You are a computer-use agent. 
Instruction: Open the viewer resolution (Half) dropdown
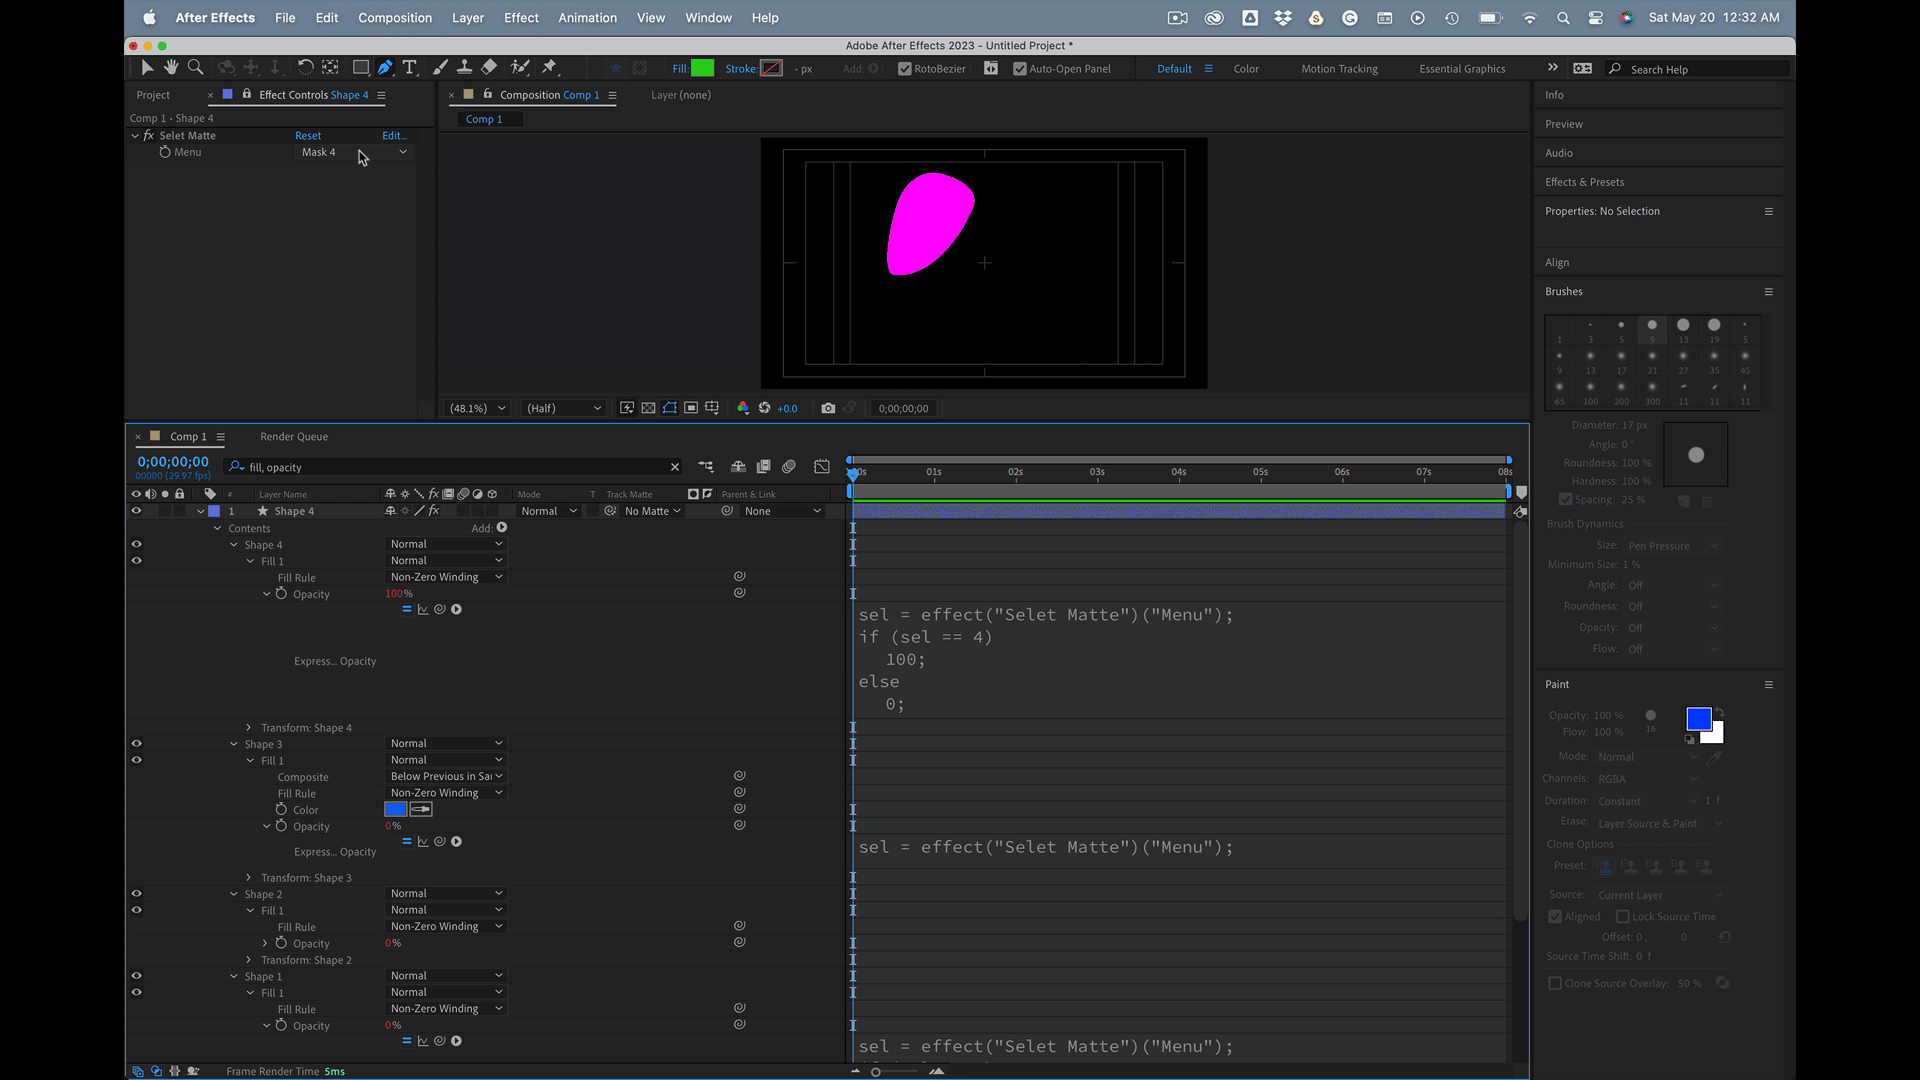click(564, 408)
